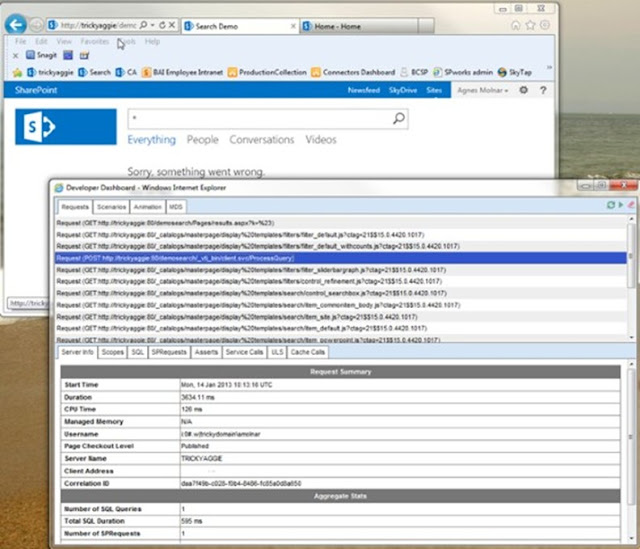
Task: Open a new blank browser tab
Action: pyautogui.click(x=426, y=26)
